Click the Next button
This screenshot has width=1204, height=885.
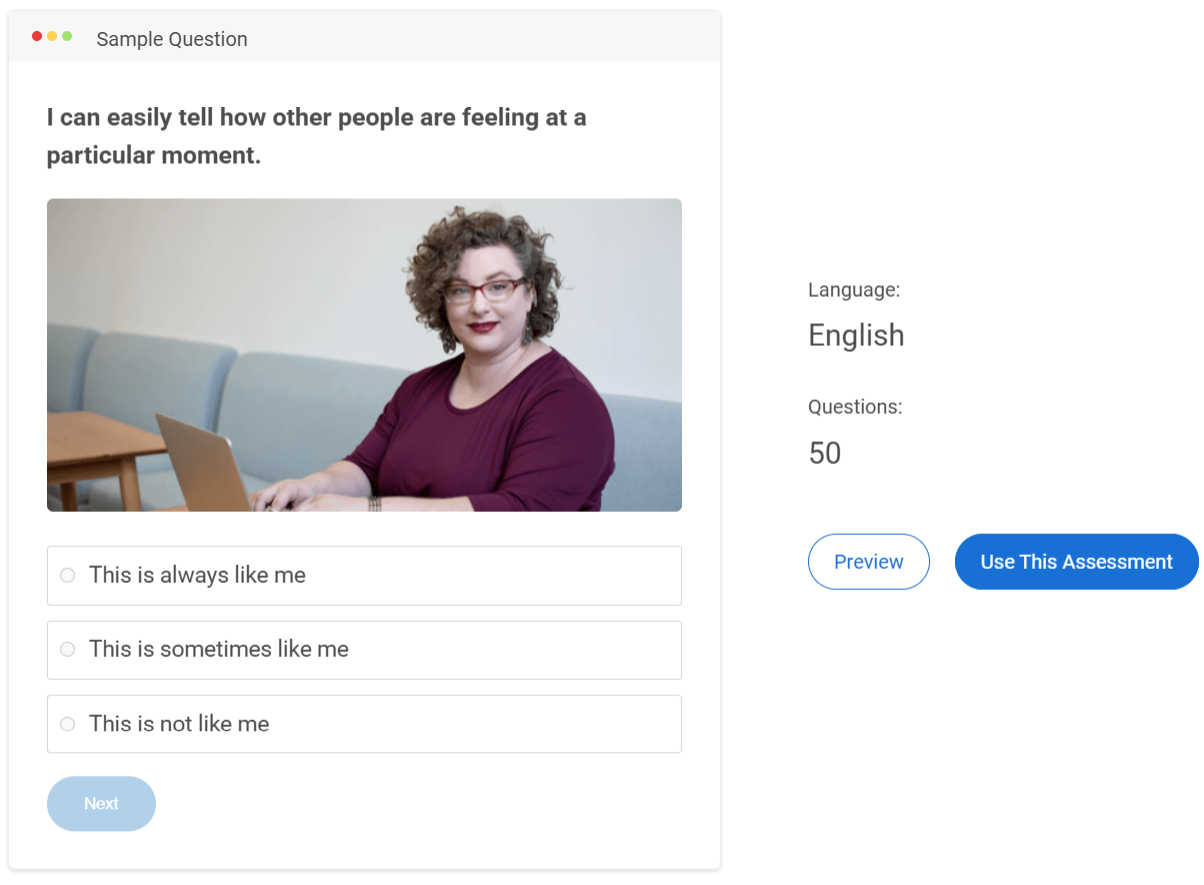(101, 803)
